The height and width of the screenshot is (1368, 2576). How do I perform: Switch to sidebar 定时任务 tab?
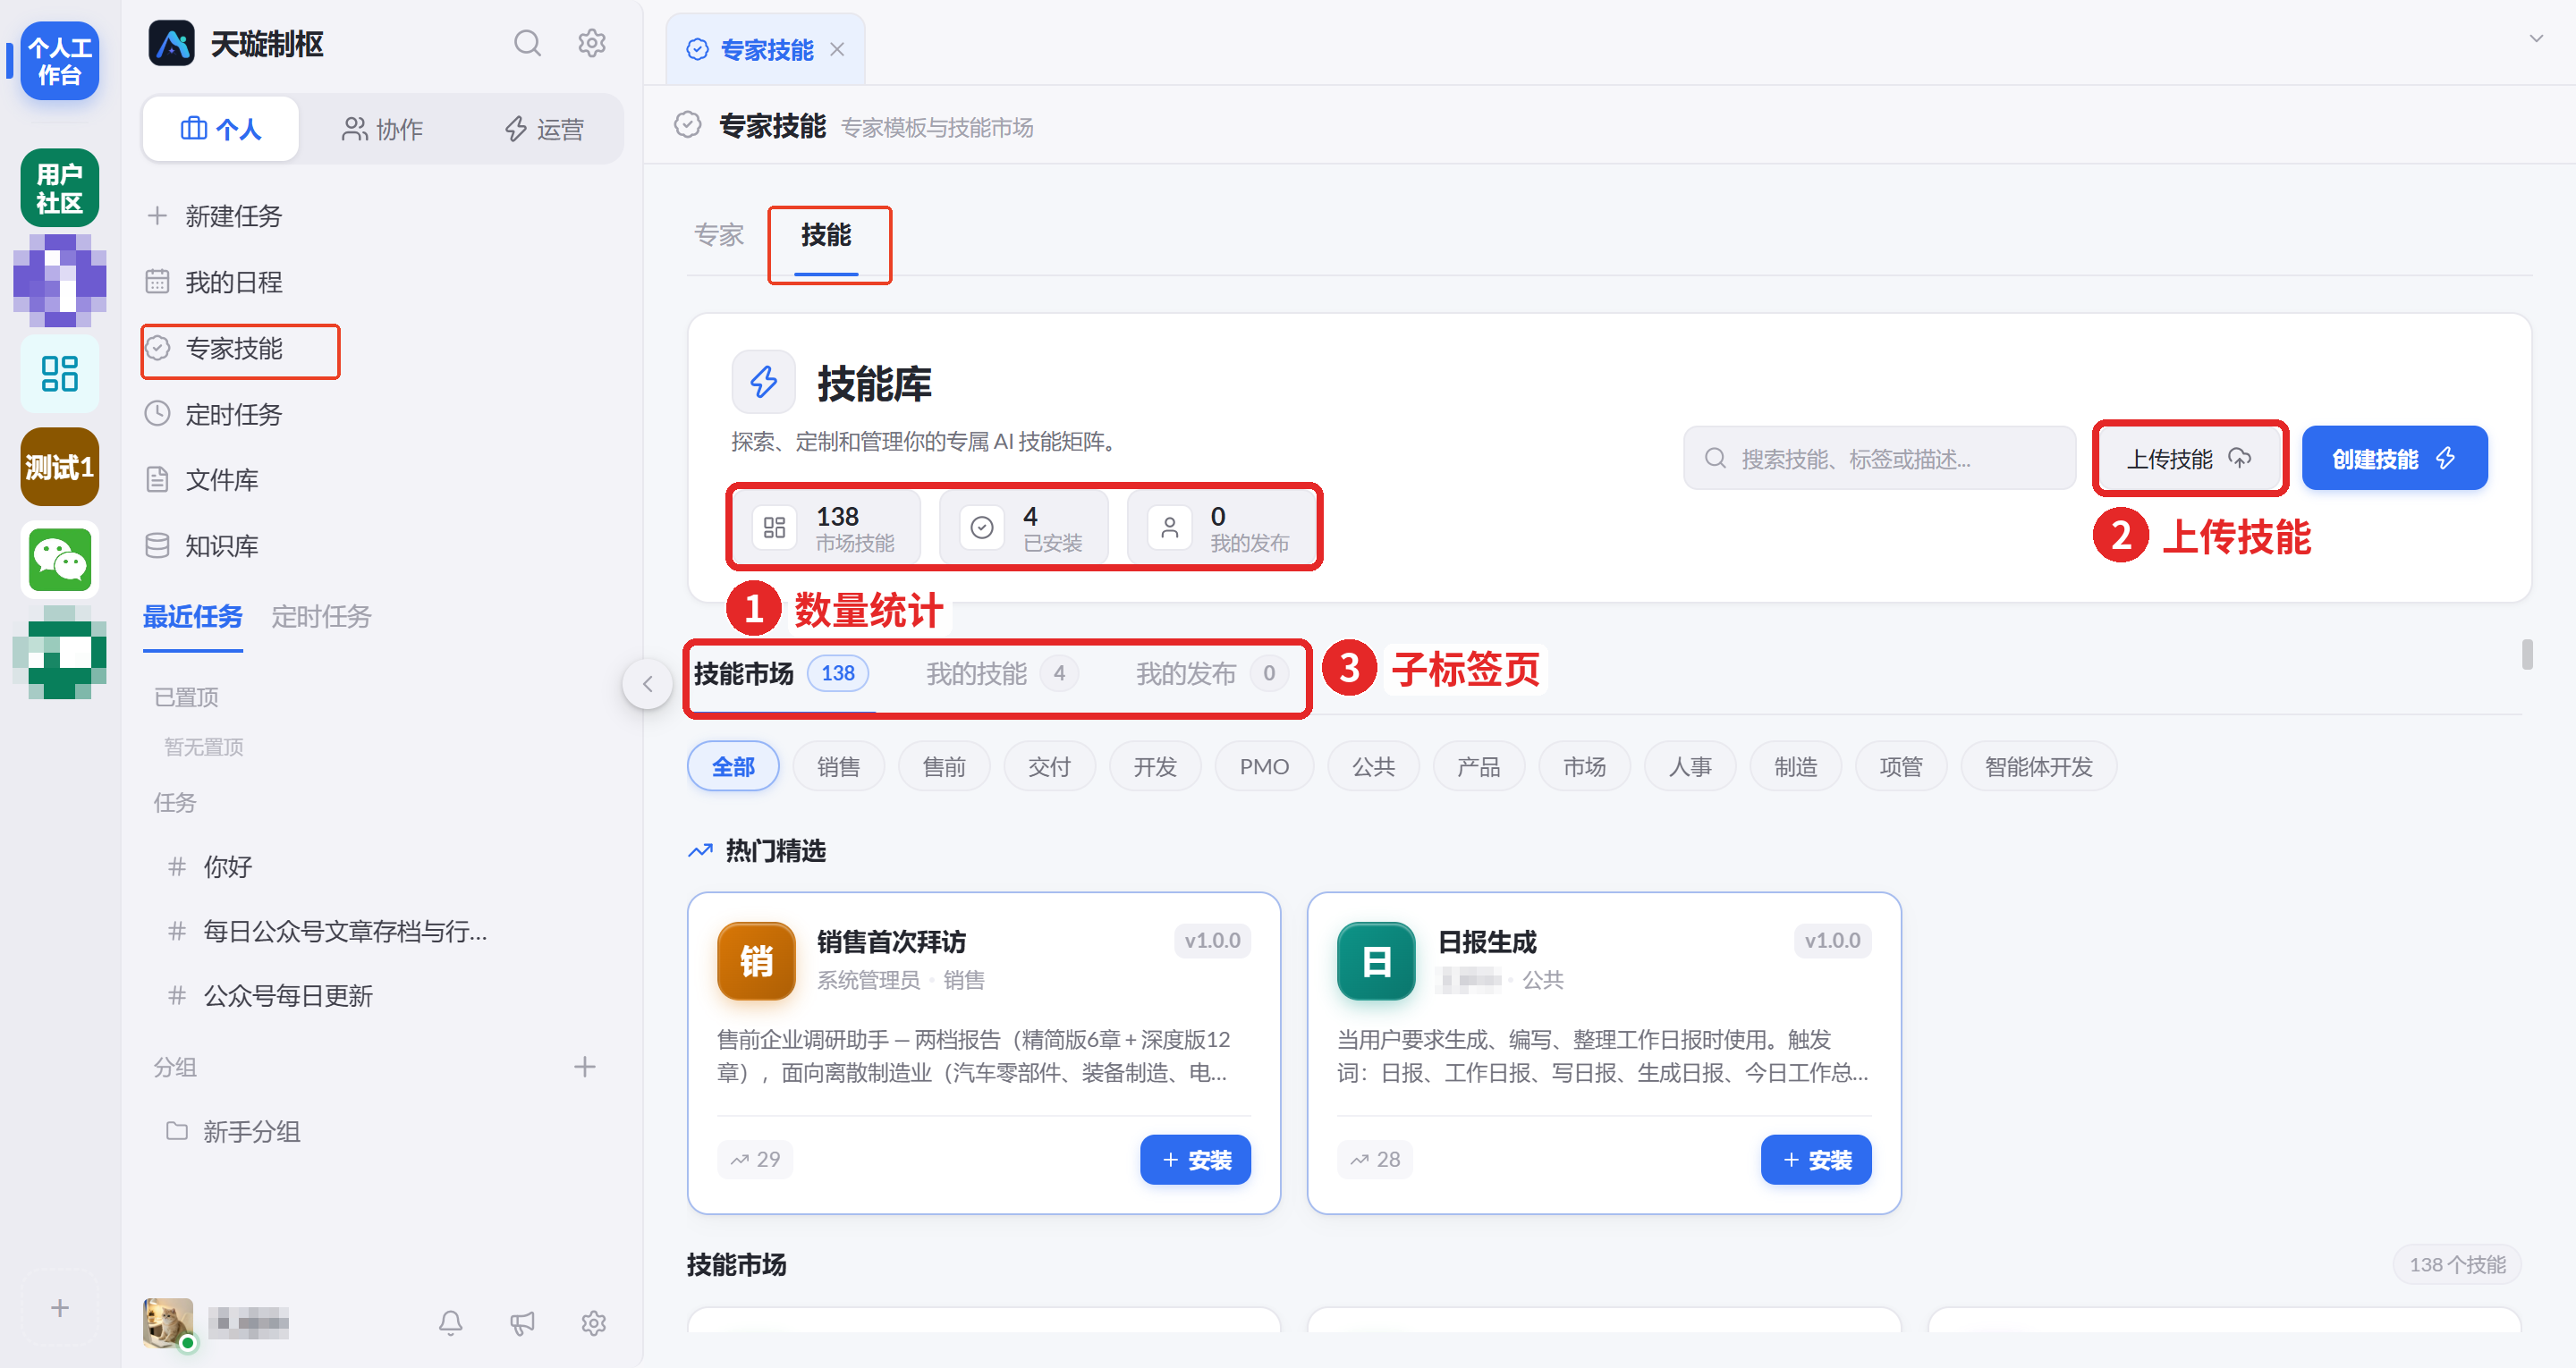[321, 617]
